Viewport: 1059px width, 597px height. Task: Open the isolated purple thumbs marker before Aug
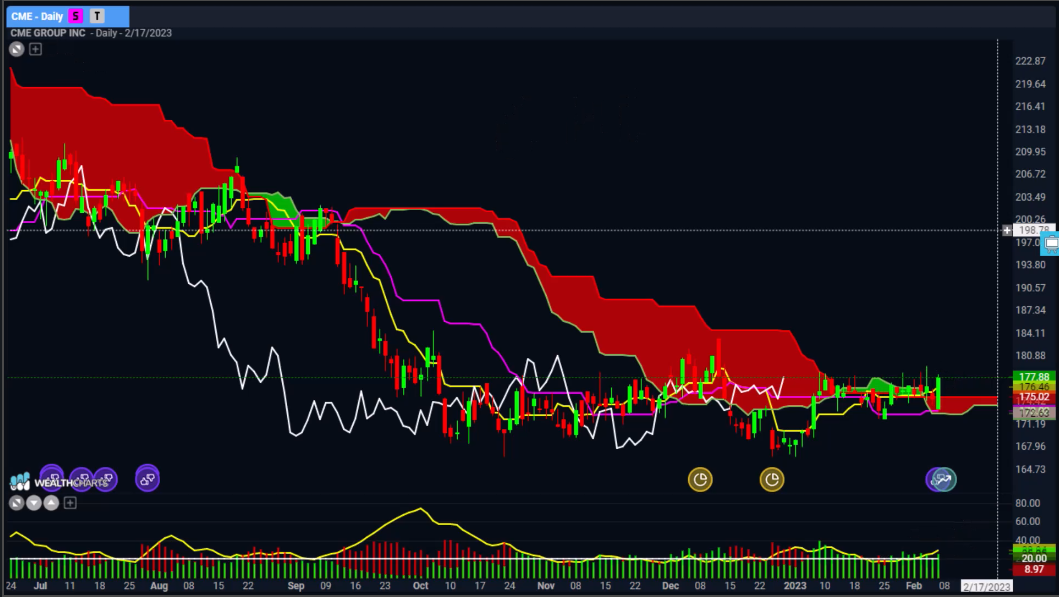(x=147, y=479)
